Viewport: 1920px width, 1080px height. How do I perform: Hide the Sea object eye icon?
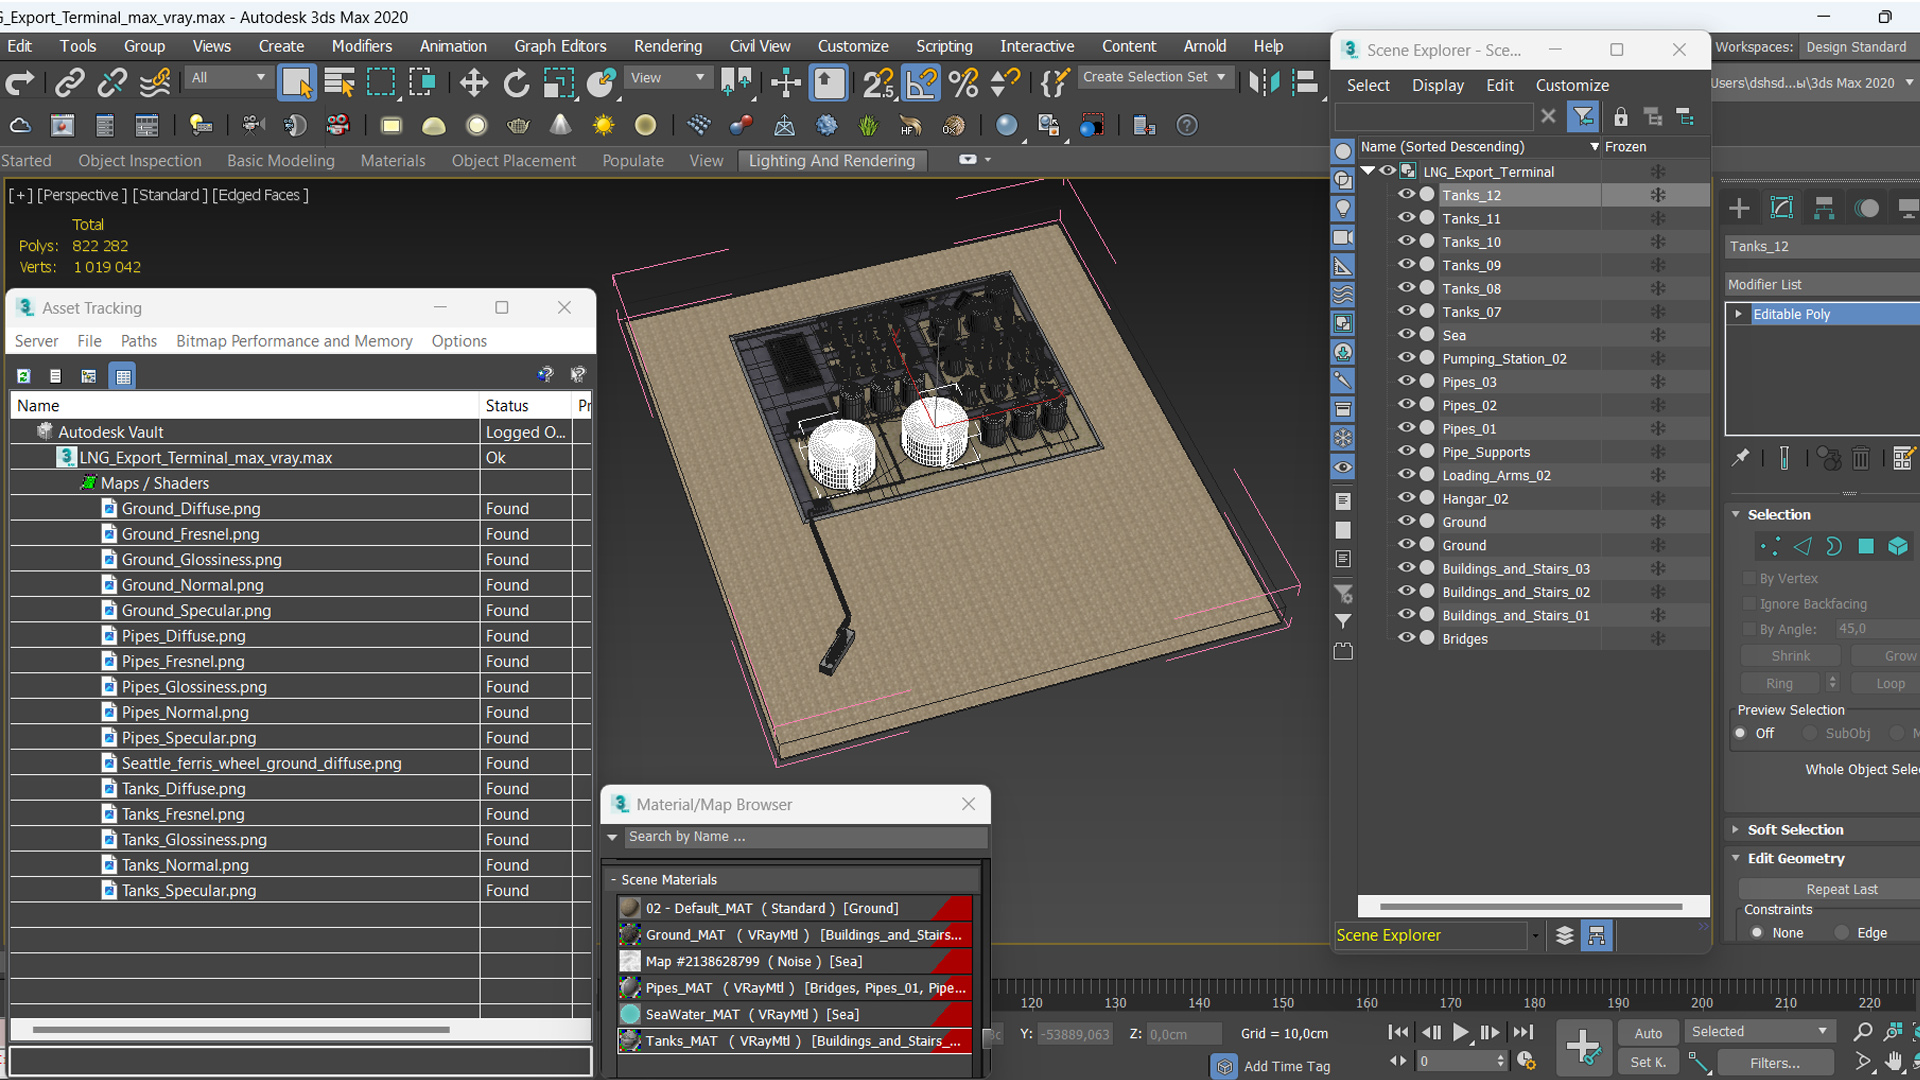[x=1406, y=335]
